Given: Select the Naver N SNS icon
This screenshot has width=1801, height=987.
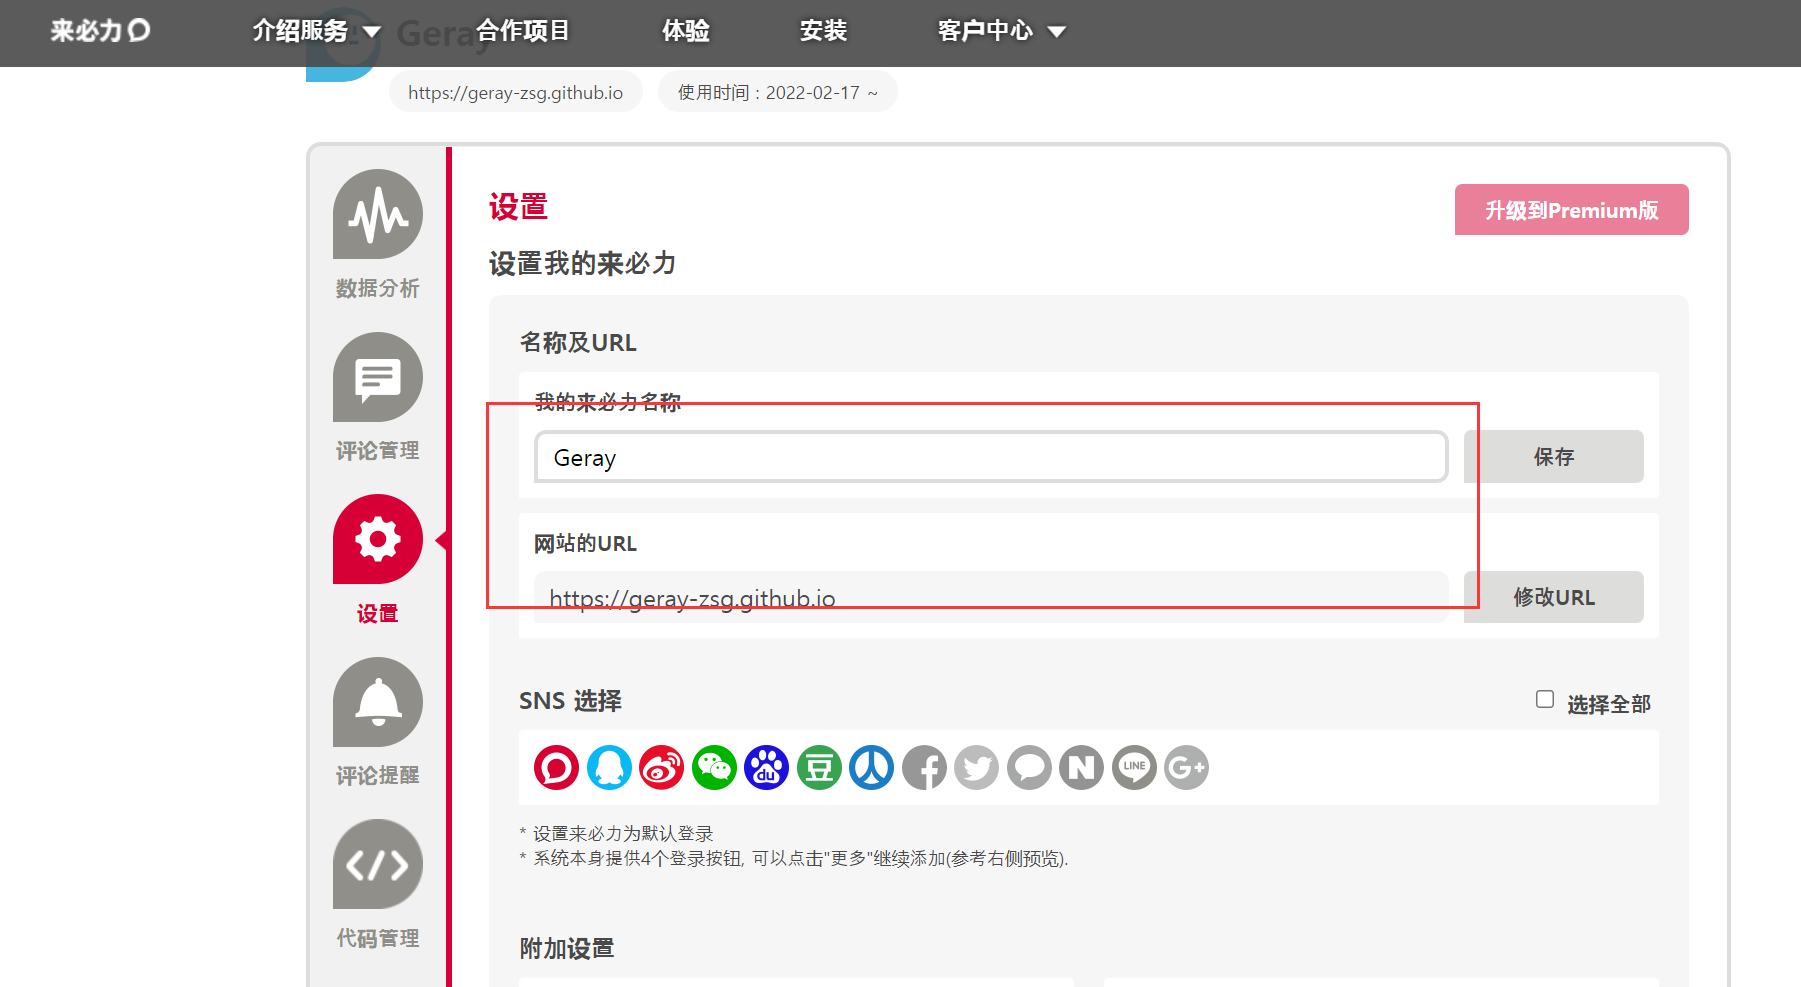Looking at the screenshot, I should pos(1081,768).
